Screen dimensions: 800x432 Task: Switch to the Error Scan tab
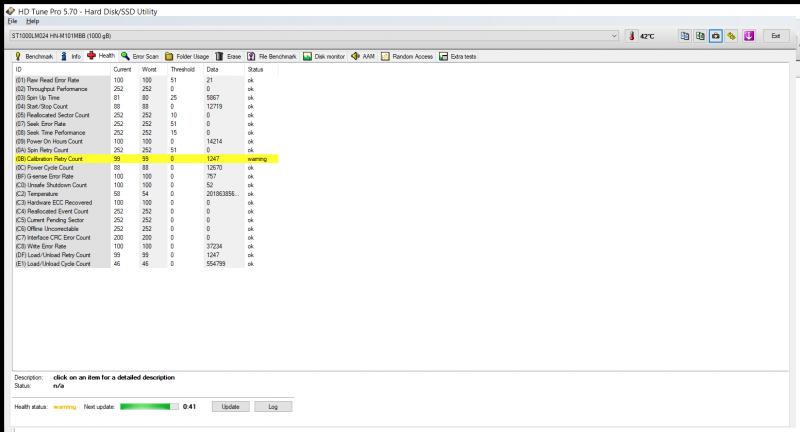[x=140, y=56]
